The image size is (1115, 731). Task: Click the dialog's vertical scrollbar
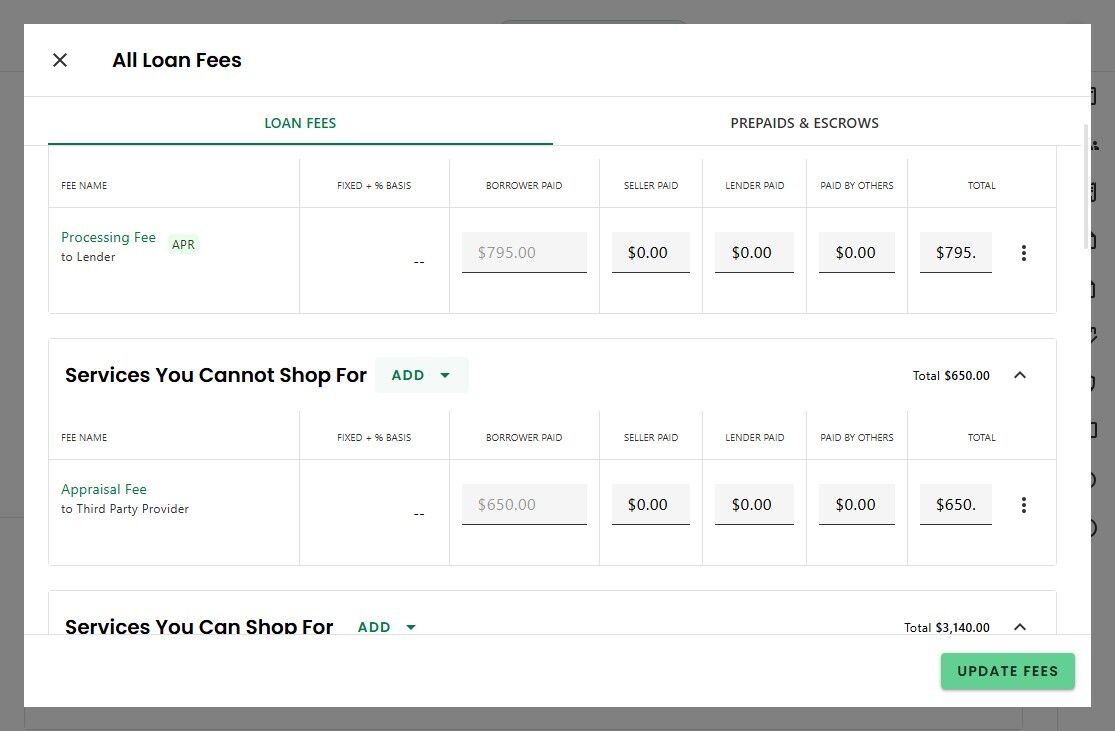point(1086,187)
